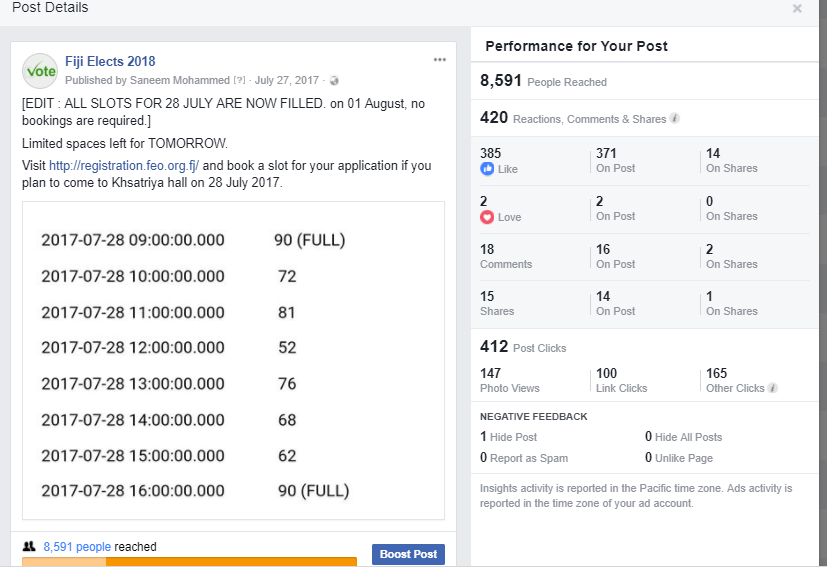Image resolution: width=827 pixels, height=567 pixels.
Task: Click the [?] next to Saneem Mohammed
Action: (x=239, y=80)
